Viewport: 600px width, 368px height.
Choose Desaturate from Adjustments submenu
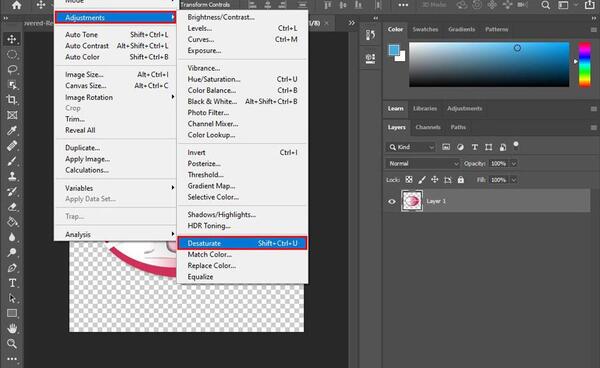pos(242,243)
